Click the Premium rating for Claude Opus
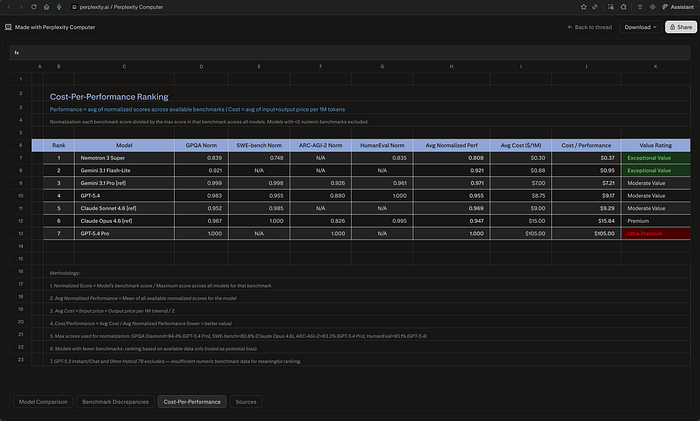 click(x=655, y=221)
